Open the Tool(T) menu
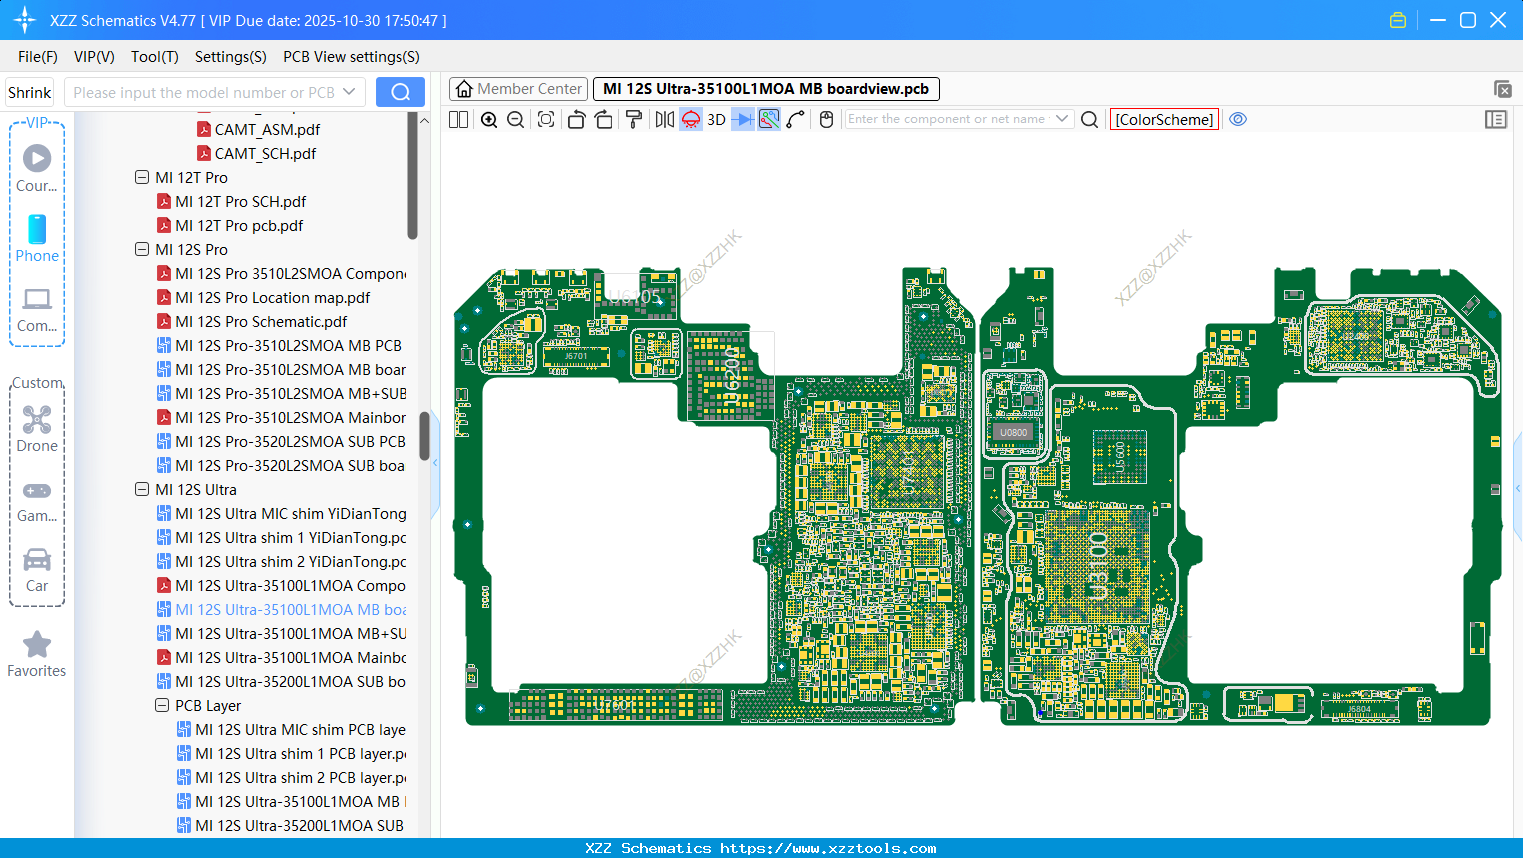1523x858 pixels. tap(154, 57)
